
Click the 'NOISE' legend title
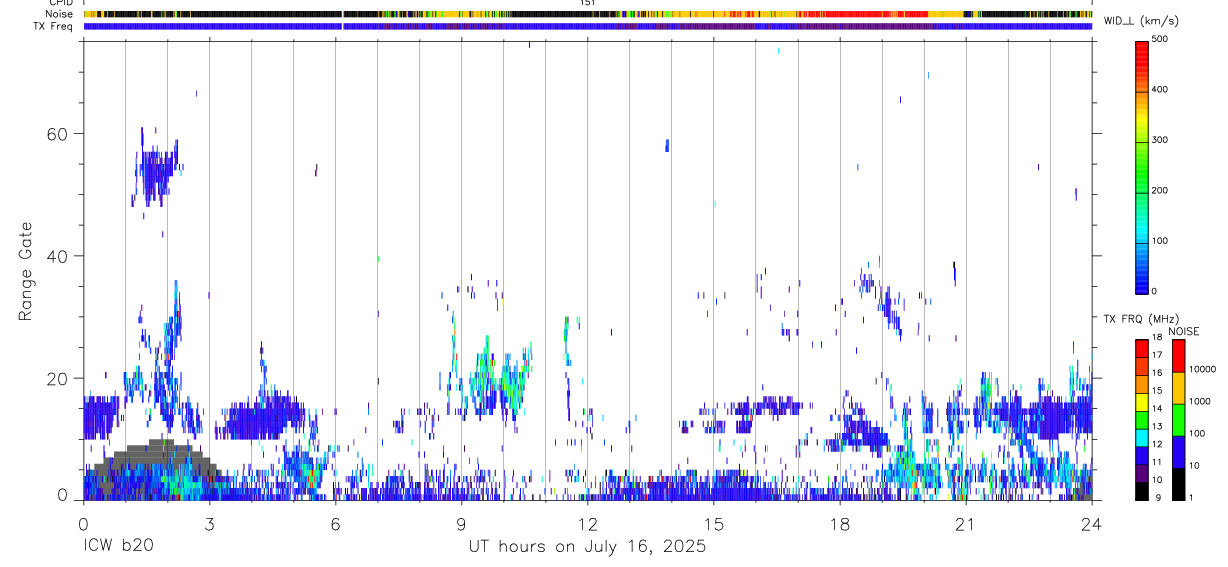click(1184, 331)
